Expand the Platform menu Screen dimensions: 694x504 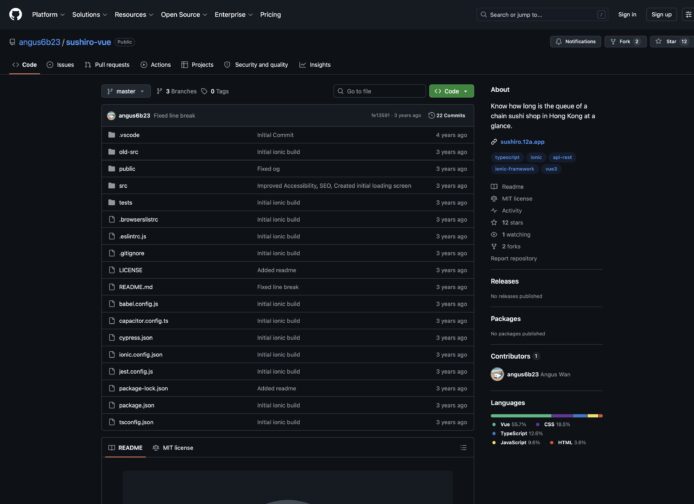[48, 15]
